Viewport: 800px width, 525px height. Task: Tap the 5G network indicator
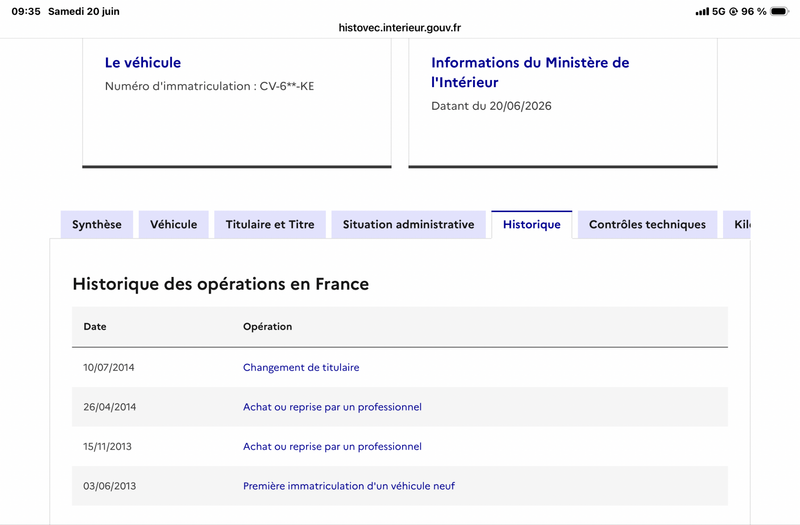(718, 11)
